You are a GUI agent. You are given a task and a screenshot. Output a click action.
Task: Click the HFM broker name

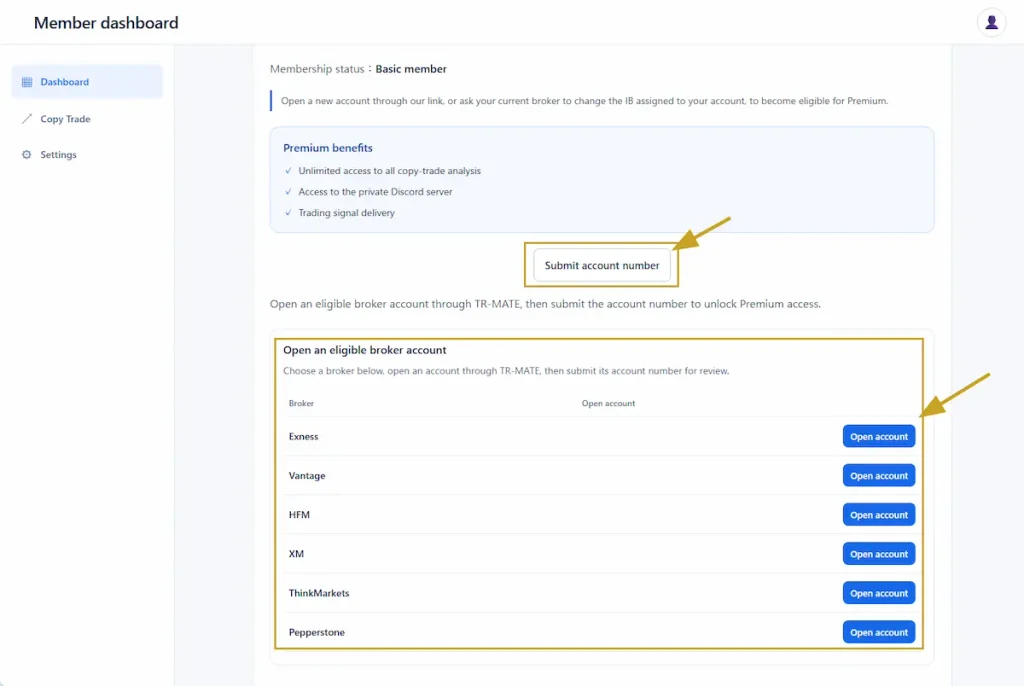[299, 515]
